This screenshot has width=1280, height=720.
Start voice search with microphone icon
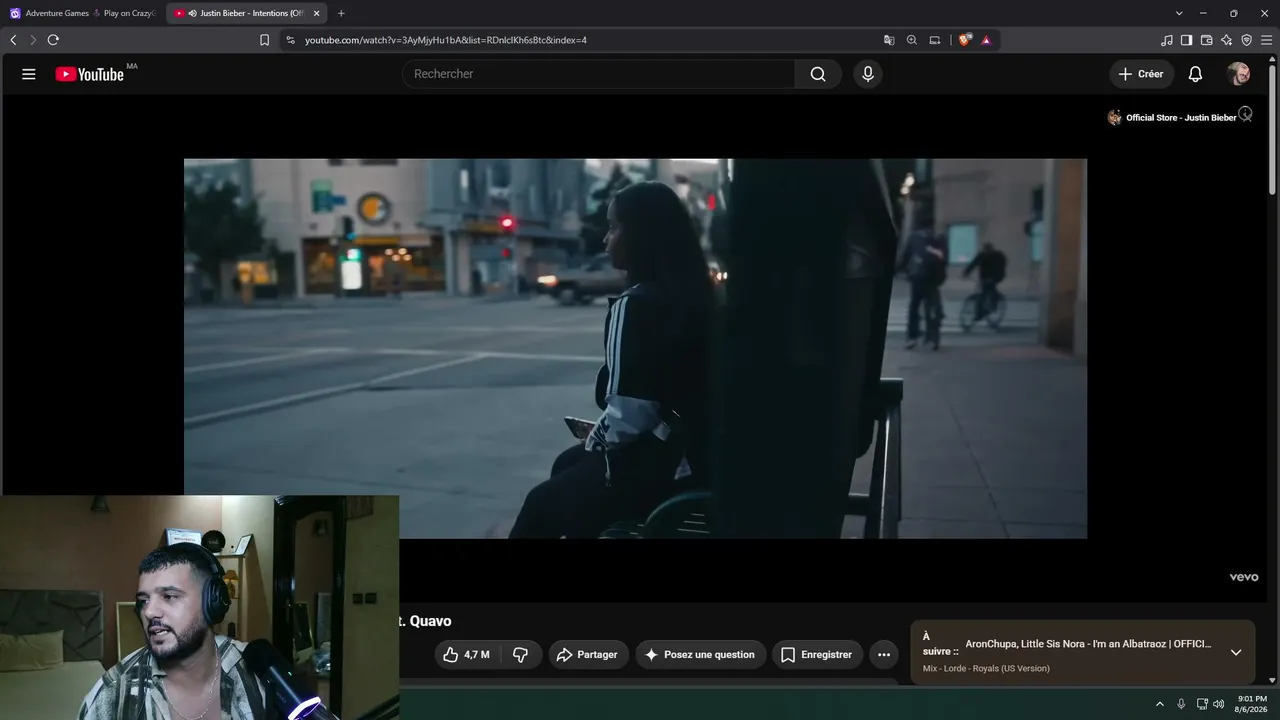868,74
